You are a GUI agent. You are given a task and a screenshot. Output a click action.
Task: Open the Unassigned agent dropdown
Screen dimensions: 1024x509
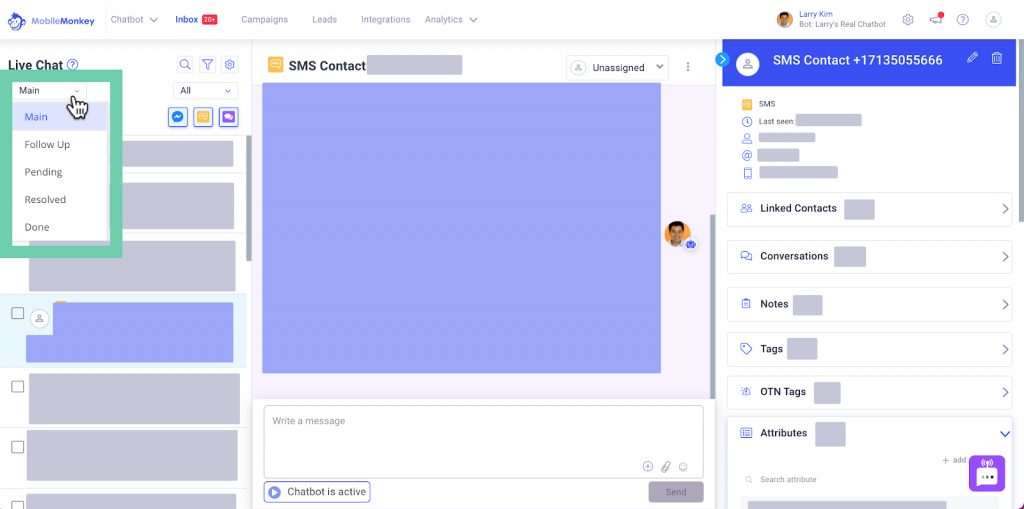point(617,67)
